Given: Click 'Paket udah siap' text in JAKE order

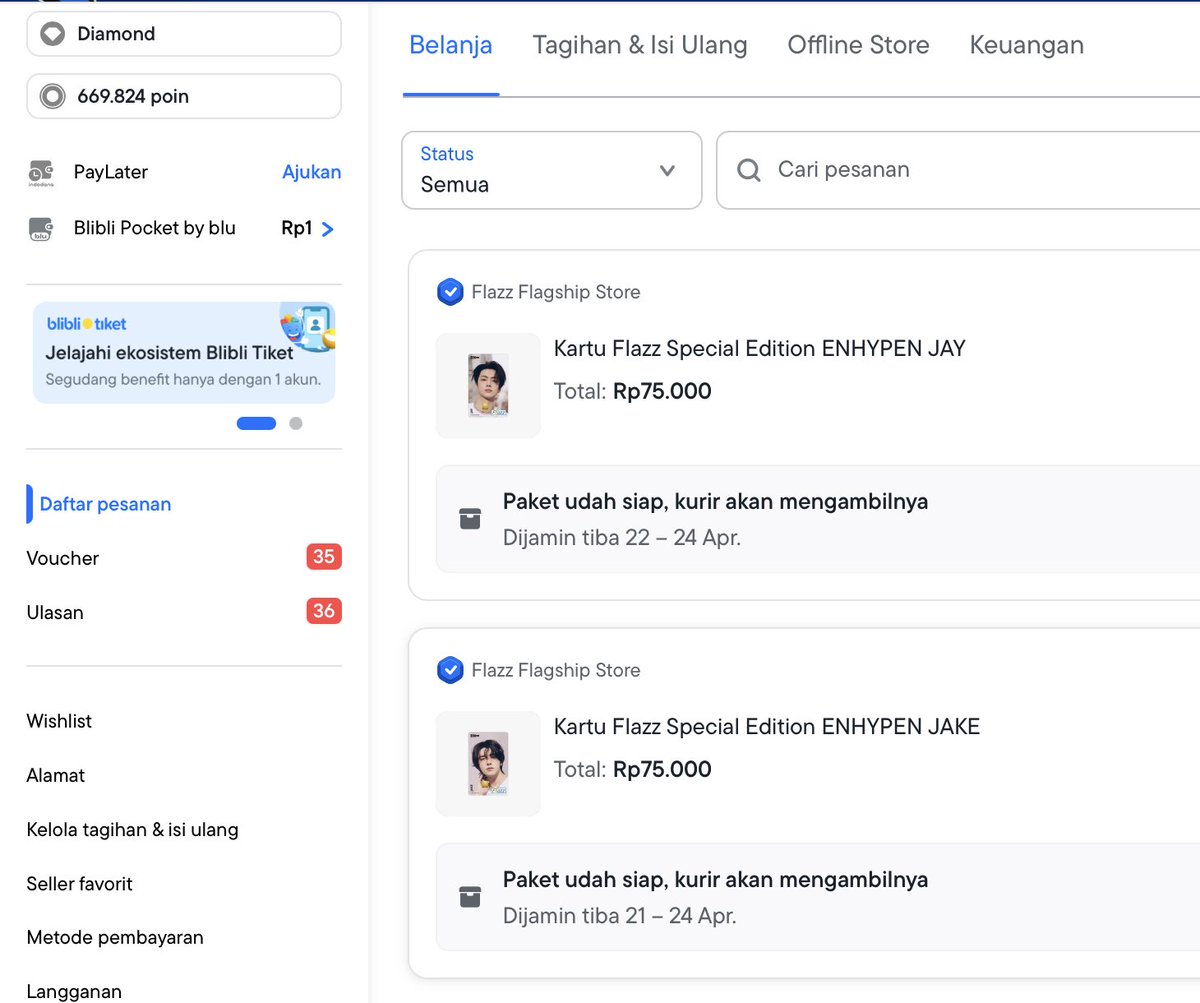Looking at the screenshot, I should pyautogui.click(x=716, y=879).
